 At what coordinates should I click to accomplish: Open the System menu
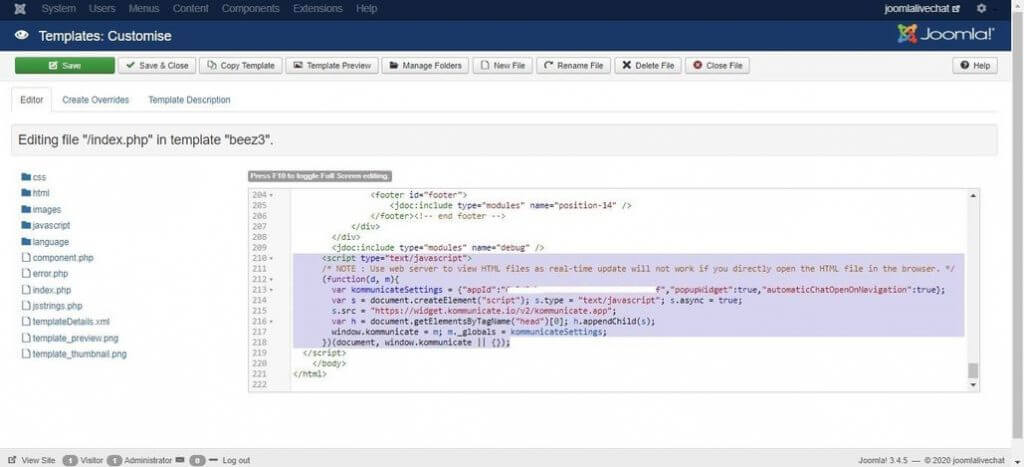click(x=58, y=9)
